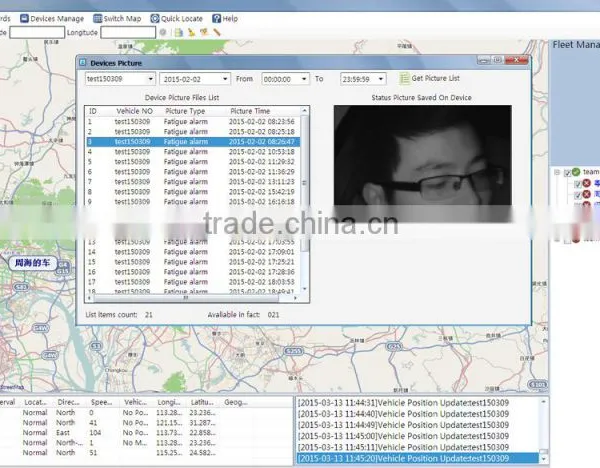Viewport: 600px width, 468px height.
Task: Select picture row 16 at 17:28:36
Action: coord(193,272)
